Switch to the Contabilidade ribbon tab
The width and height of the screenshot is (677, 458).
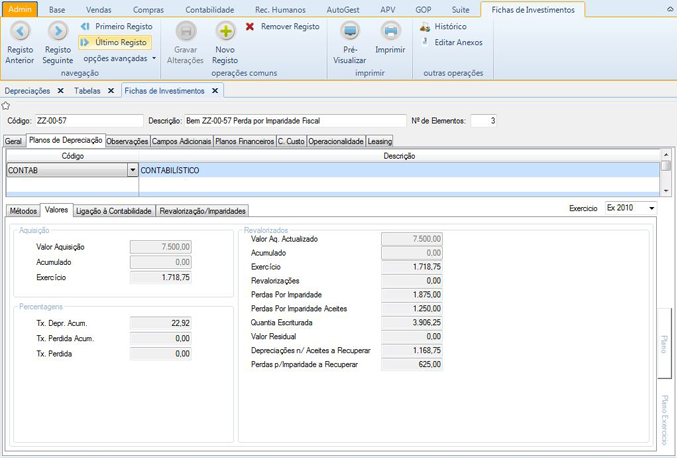(x=209, y=9)
